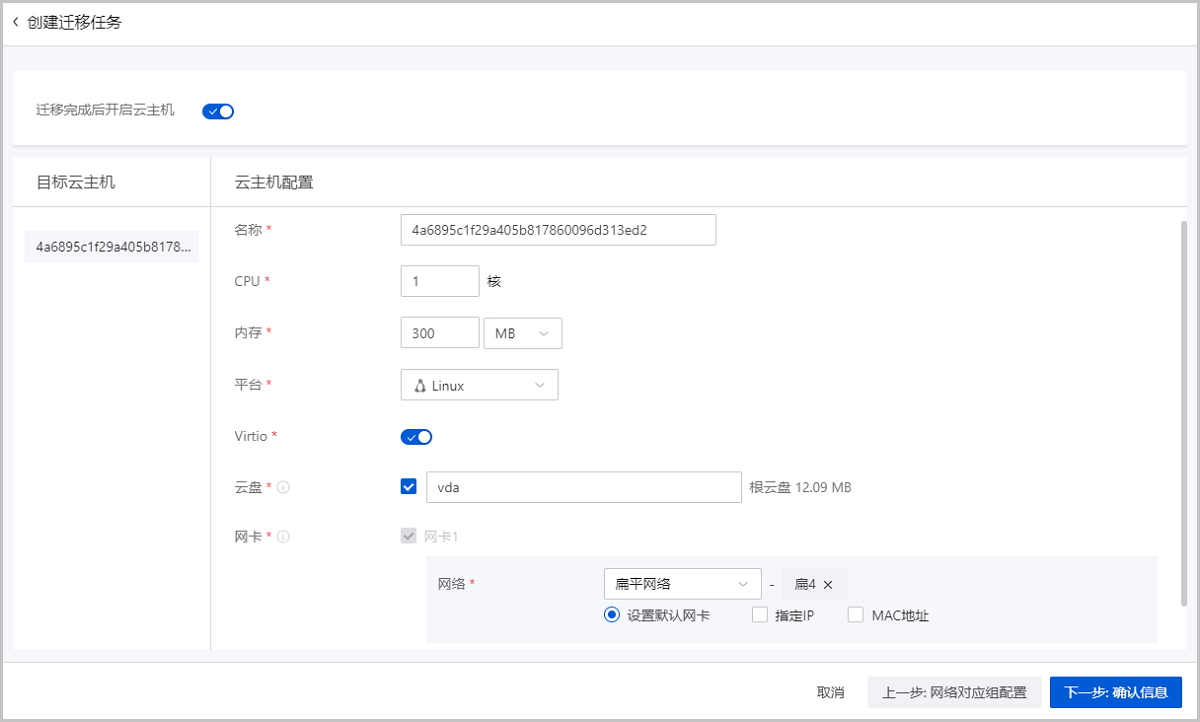Image resolution: width=1200 pixels, height=722 pixels.
Task: Click the 取消 button
Action: [830, 692]
